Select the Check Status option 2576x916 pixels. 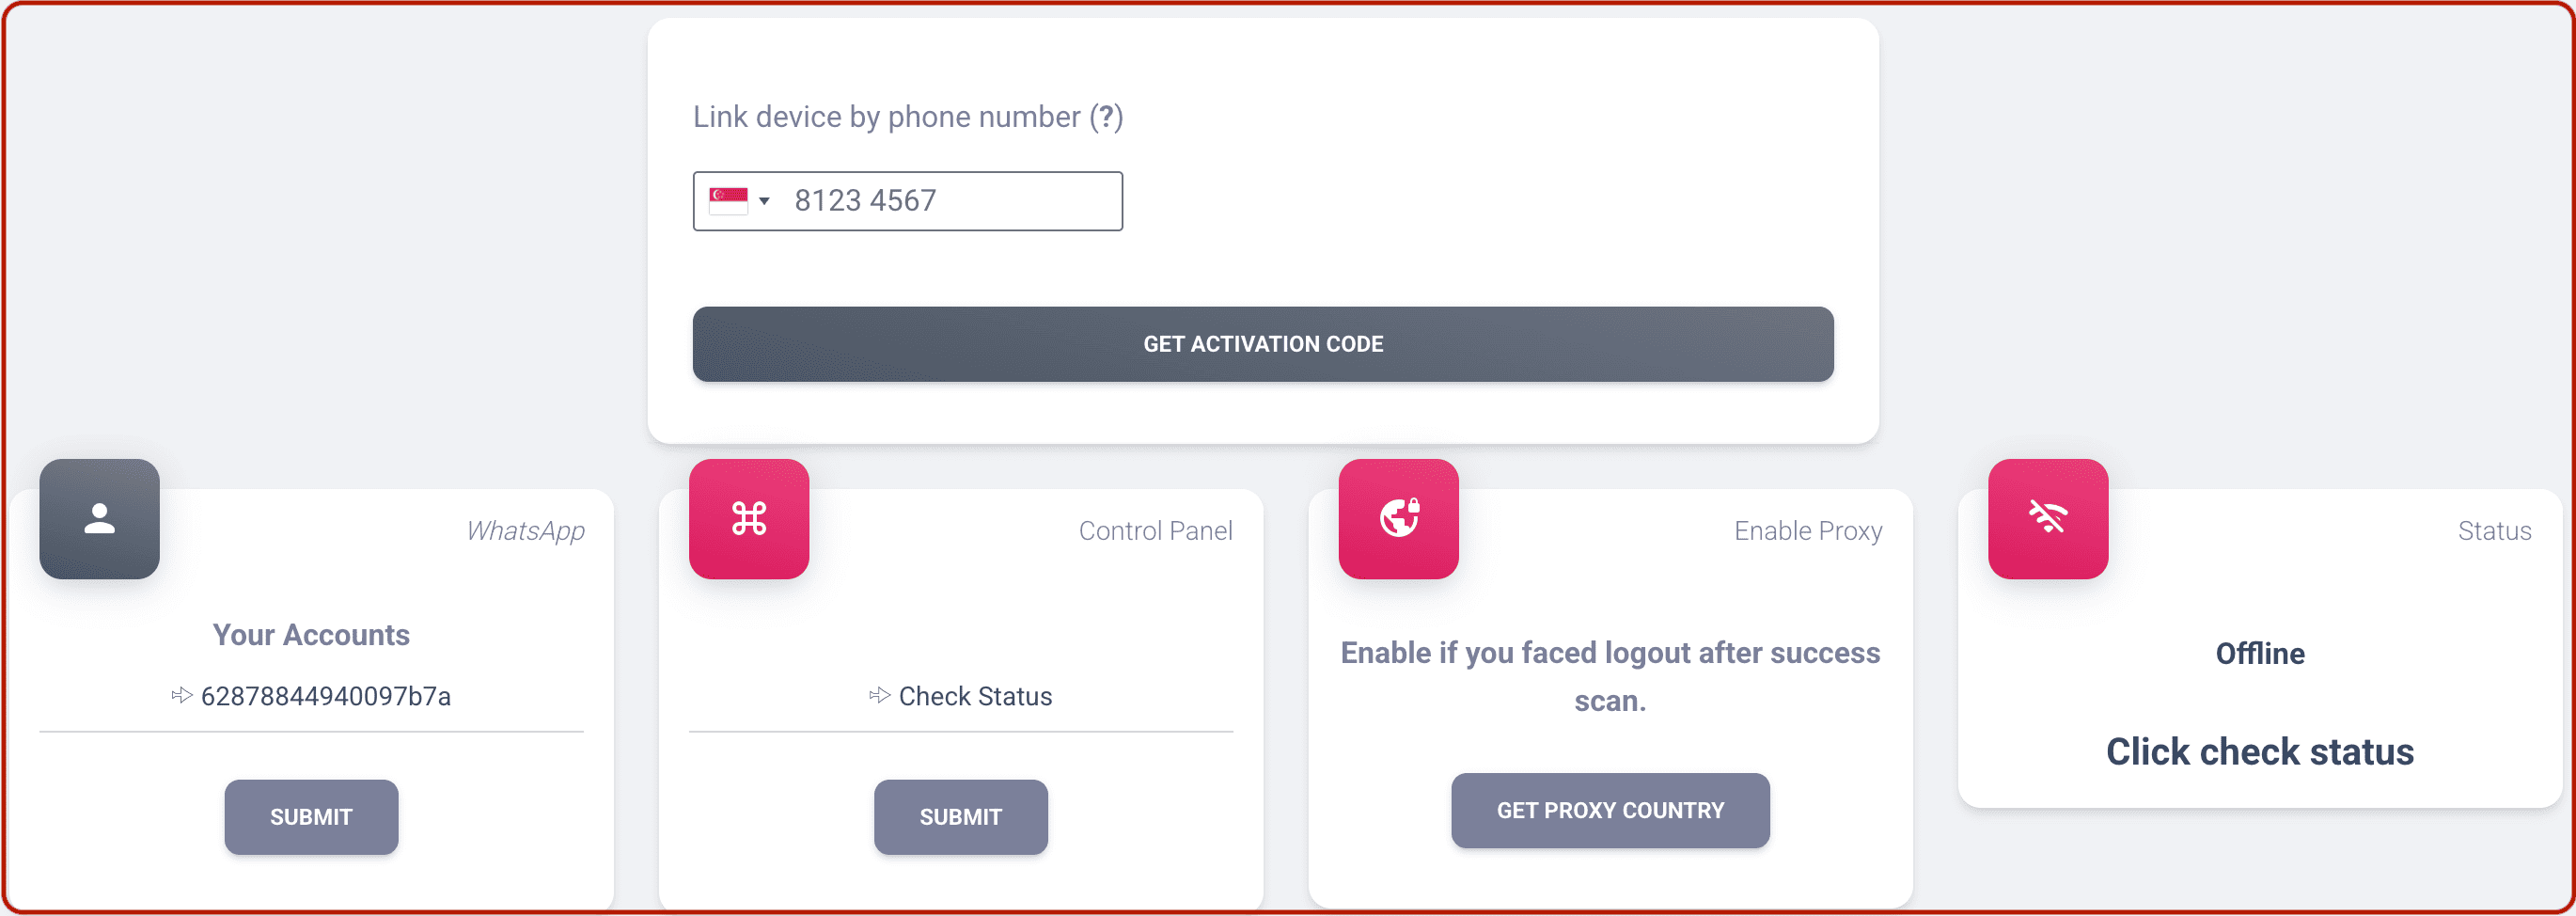(x=975, y=696)
